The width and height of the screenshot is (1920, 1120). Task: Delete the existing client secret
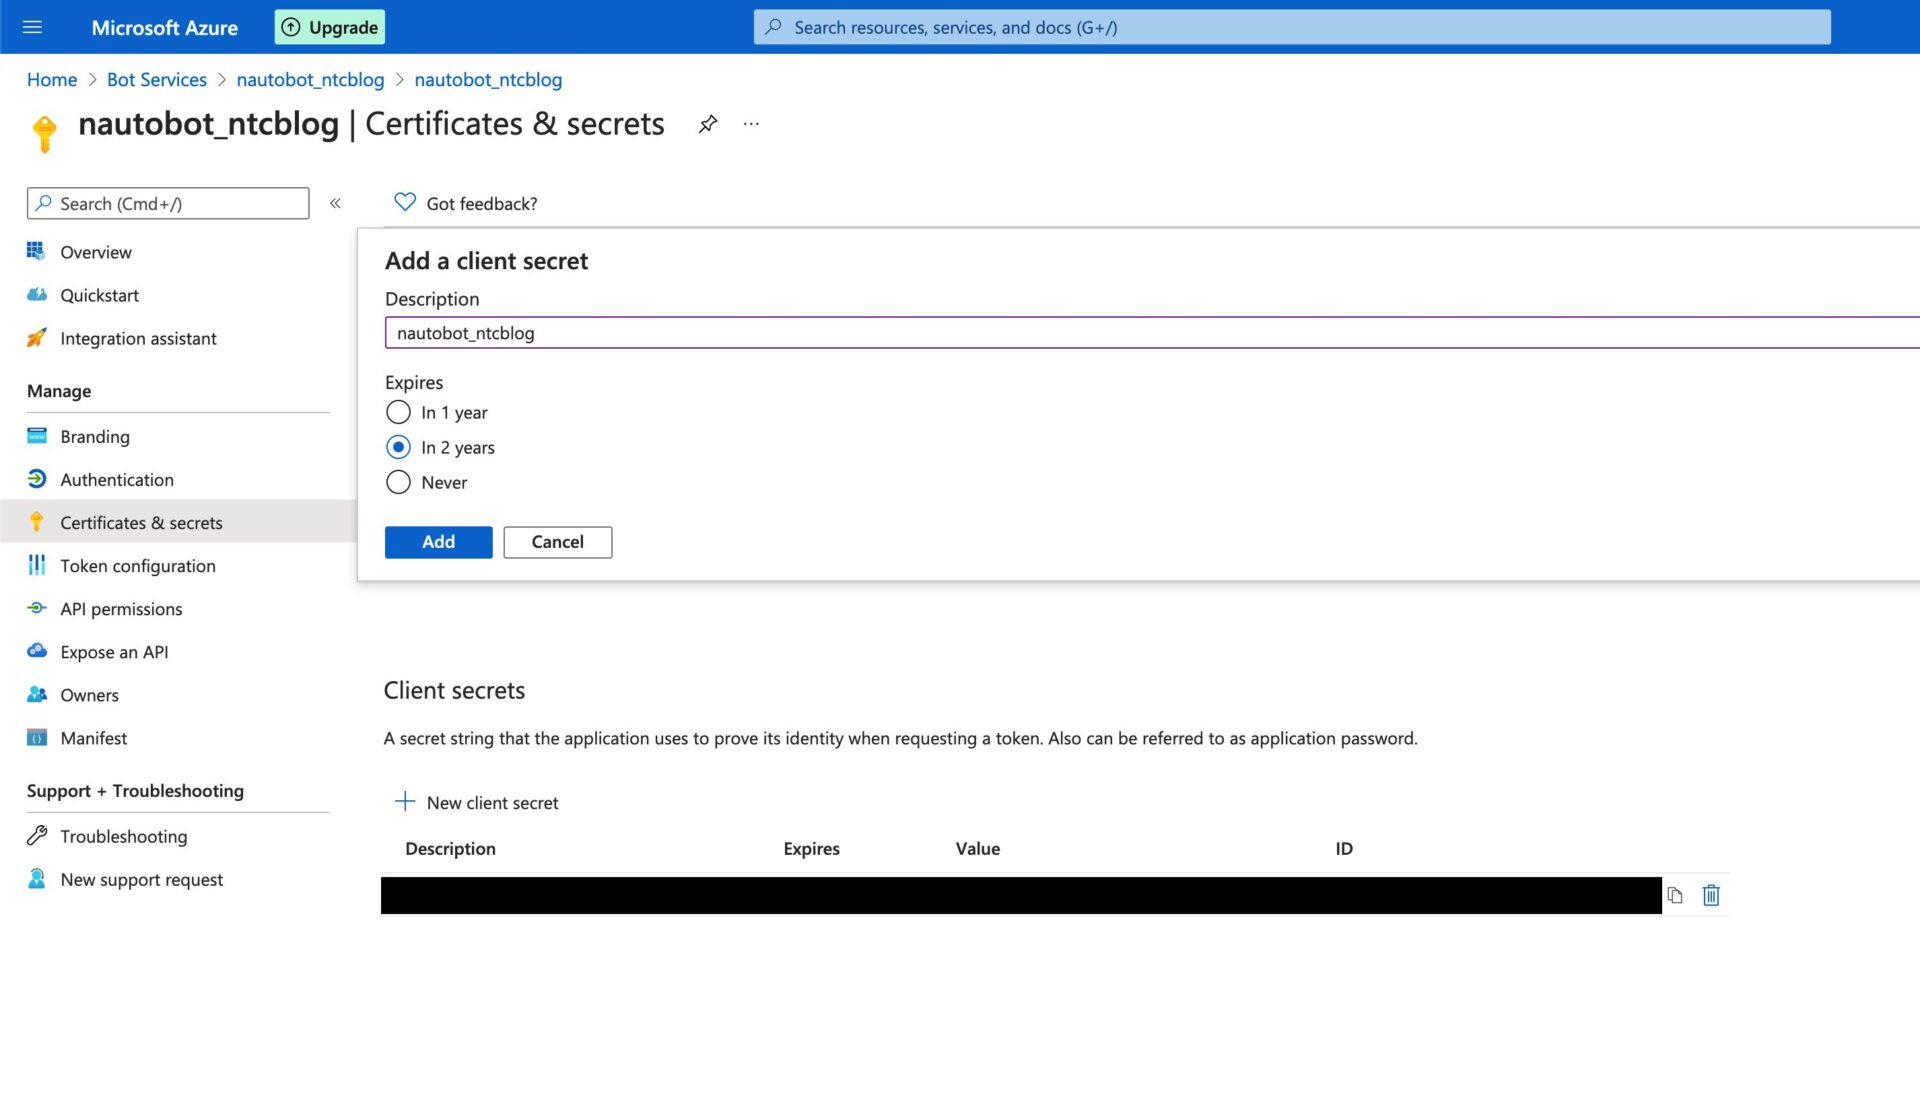tap(1711, 895)
